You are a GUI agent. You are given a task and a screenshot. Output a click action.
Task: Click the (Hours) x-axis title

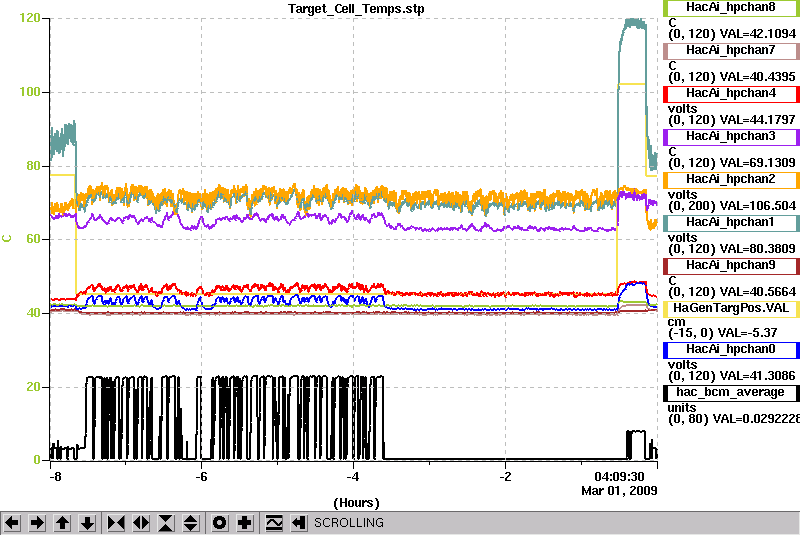click(x=356, y=503)
